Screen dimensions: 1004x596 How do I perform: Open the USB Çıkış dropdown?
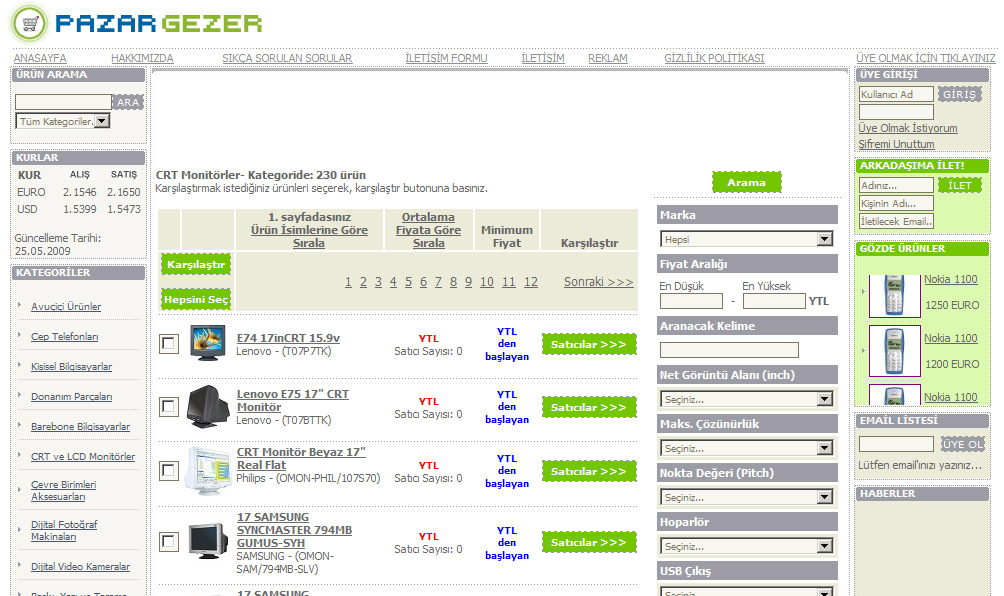point(746,592)
